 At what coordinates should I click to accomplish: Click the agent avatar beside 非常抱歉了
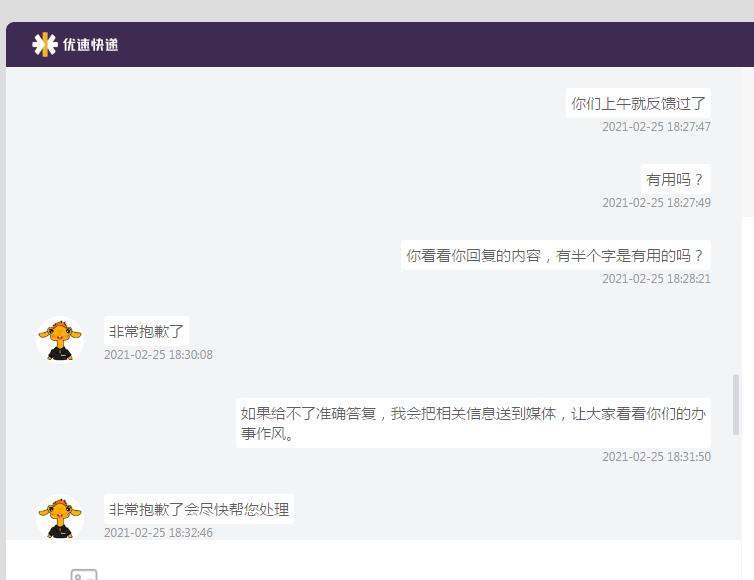[x=60, y=340]
